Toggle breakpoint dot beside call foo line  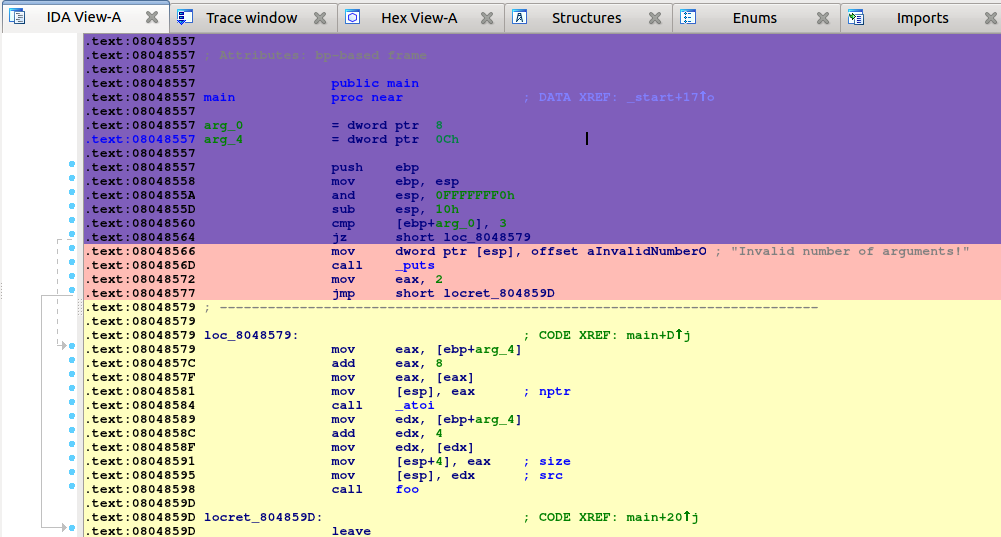coord(72,490)
